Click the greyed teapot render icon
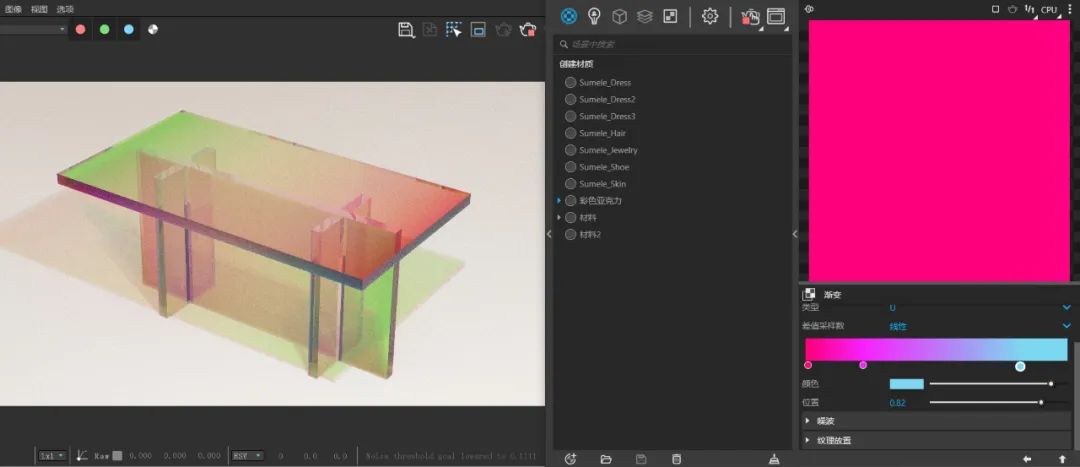 [503, 30]
